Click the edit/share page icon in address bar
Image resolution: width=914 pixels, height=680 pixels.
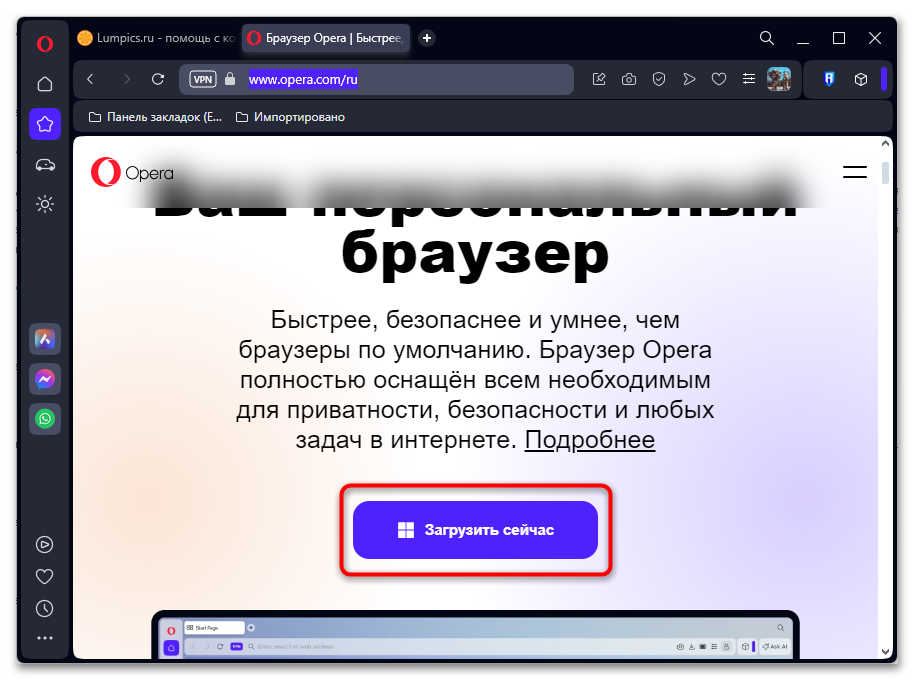pyautogui.click(x=599, y=79)
